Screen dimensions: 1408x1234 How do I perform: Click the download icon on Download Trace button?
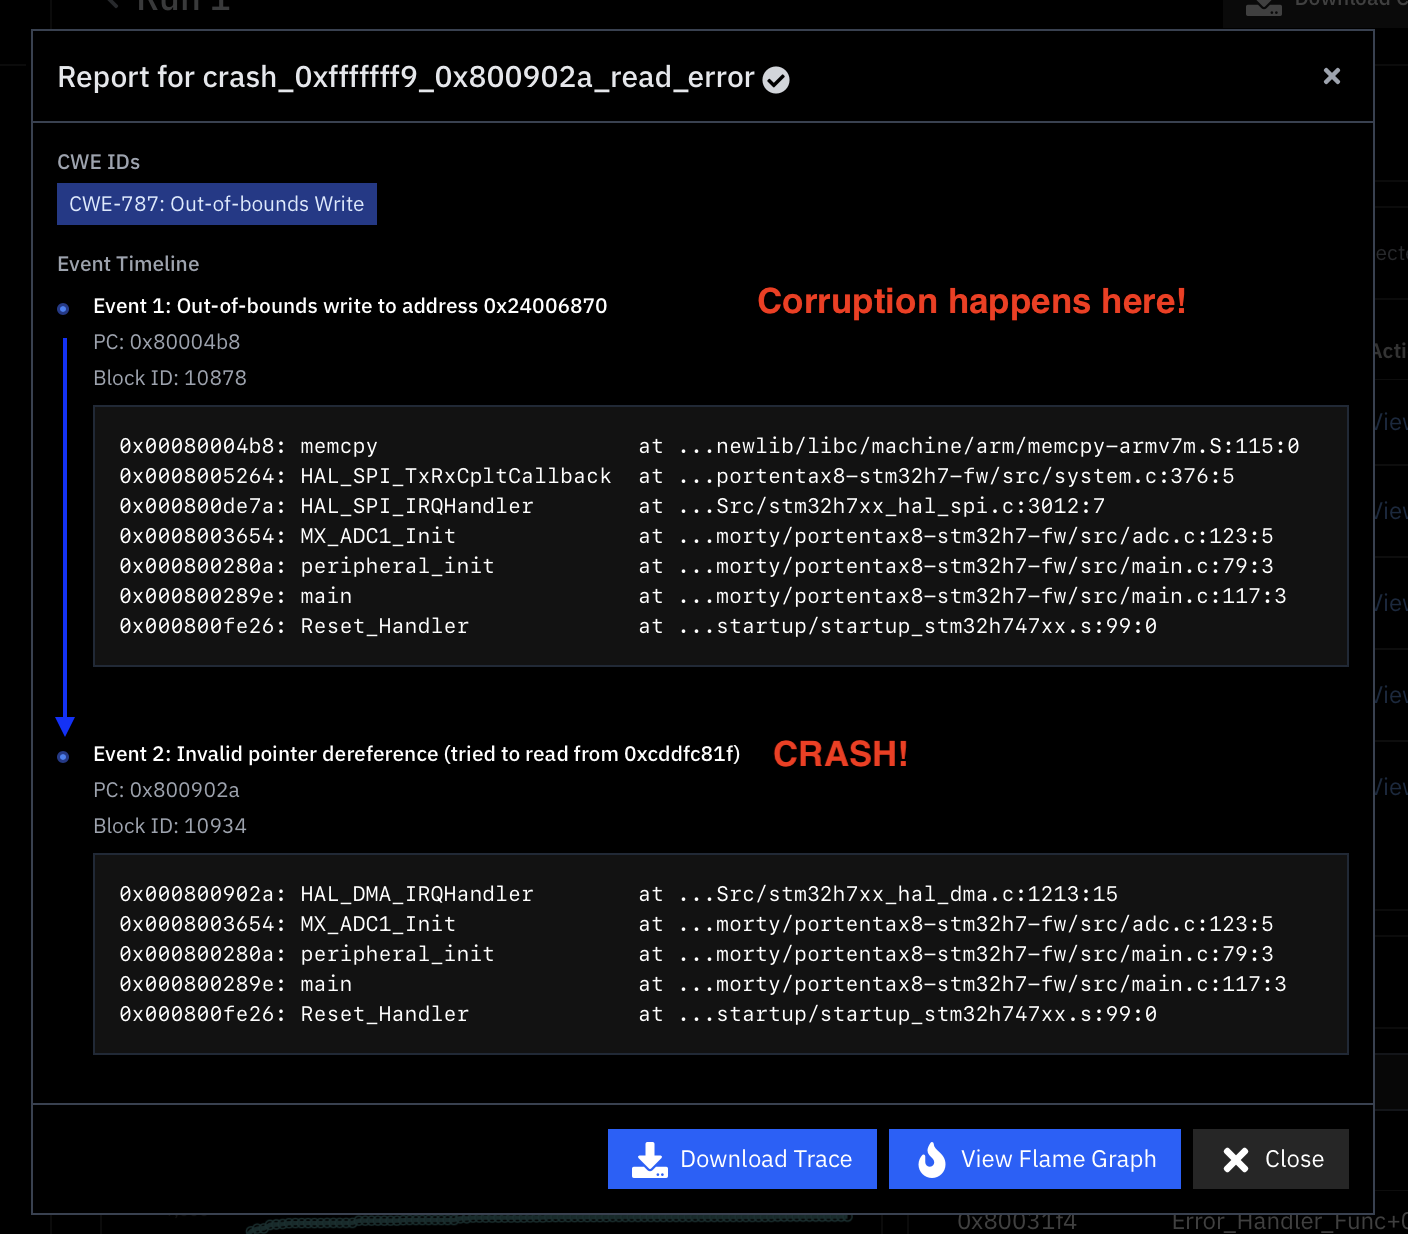coord(650,1159)
